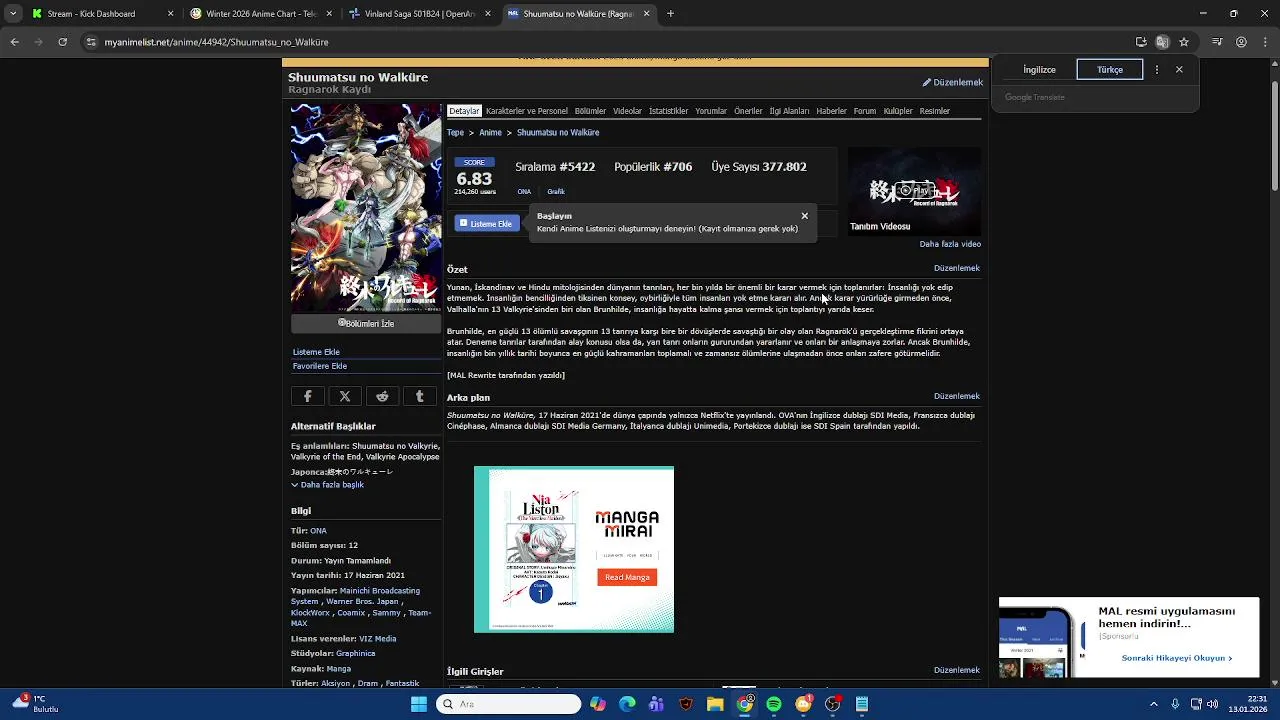
Task: Share via the X (Twitter) icon
Action: point(345,397)
